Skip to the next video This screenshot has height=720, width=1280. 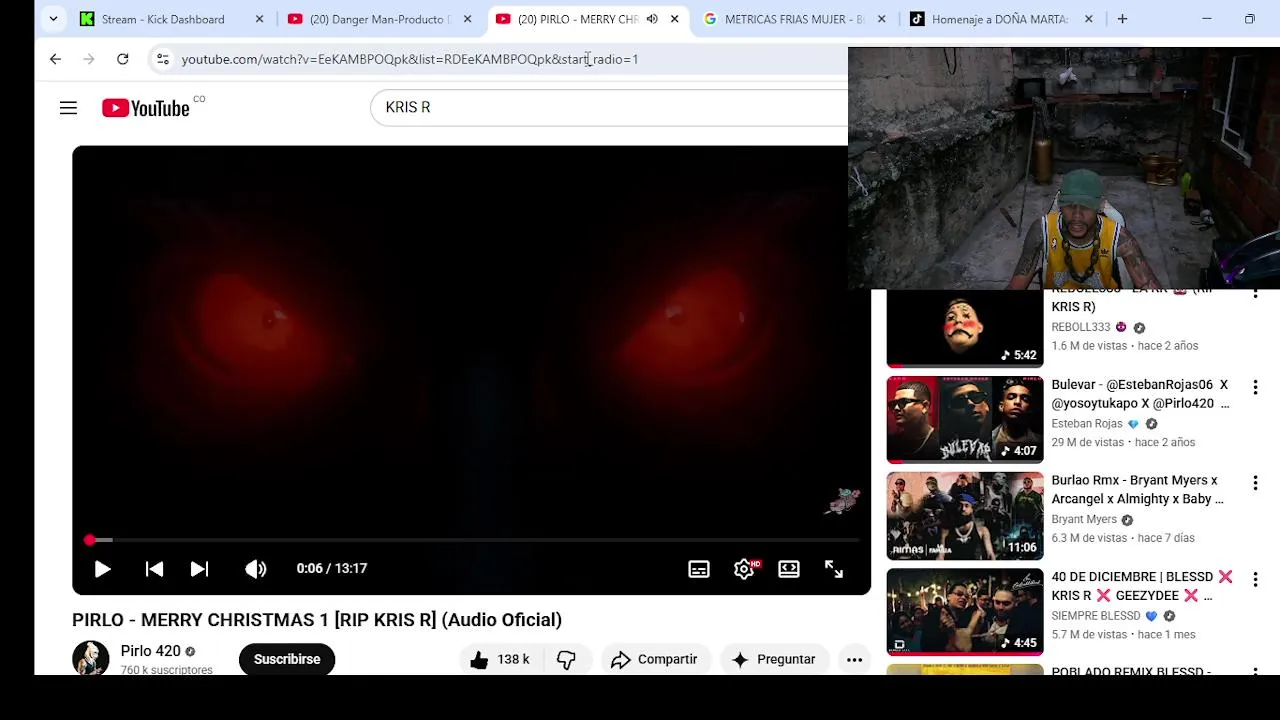199,568
